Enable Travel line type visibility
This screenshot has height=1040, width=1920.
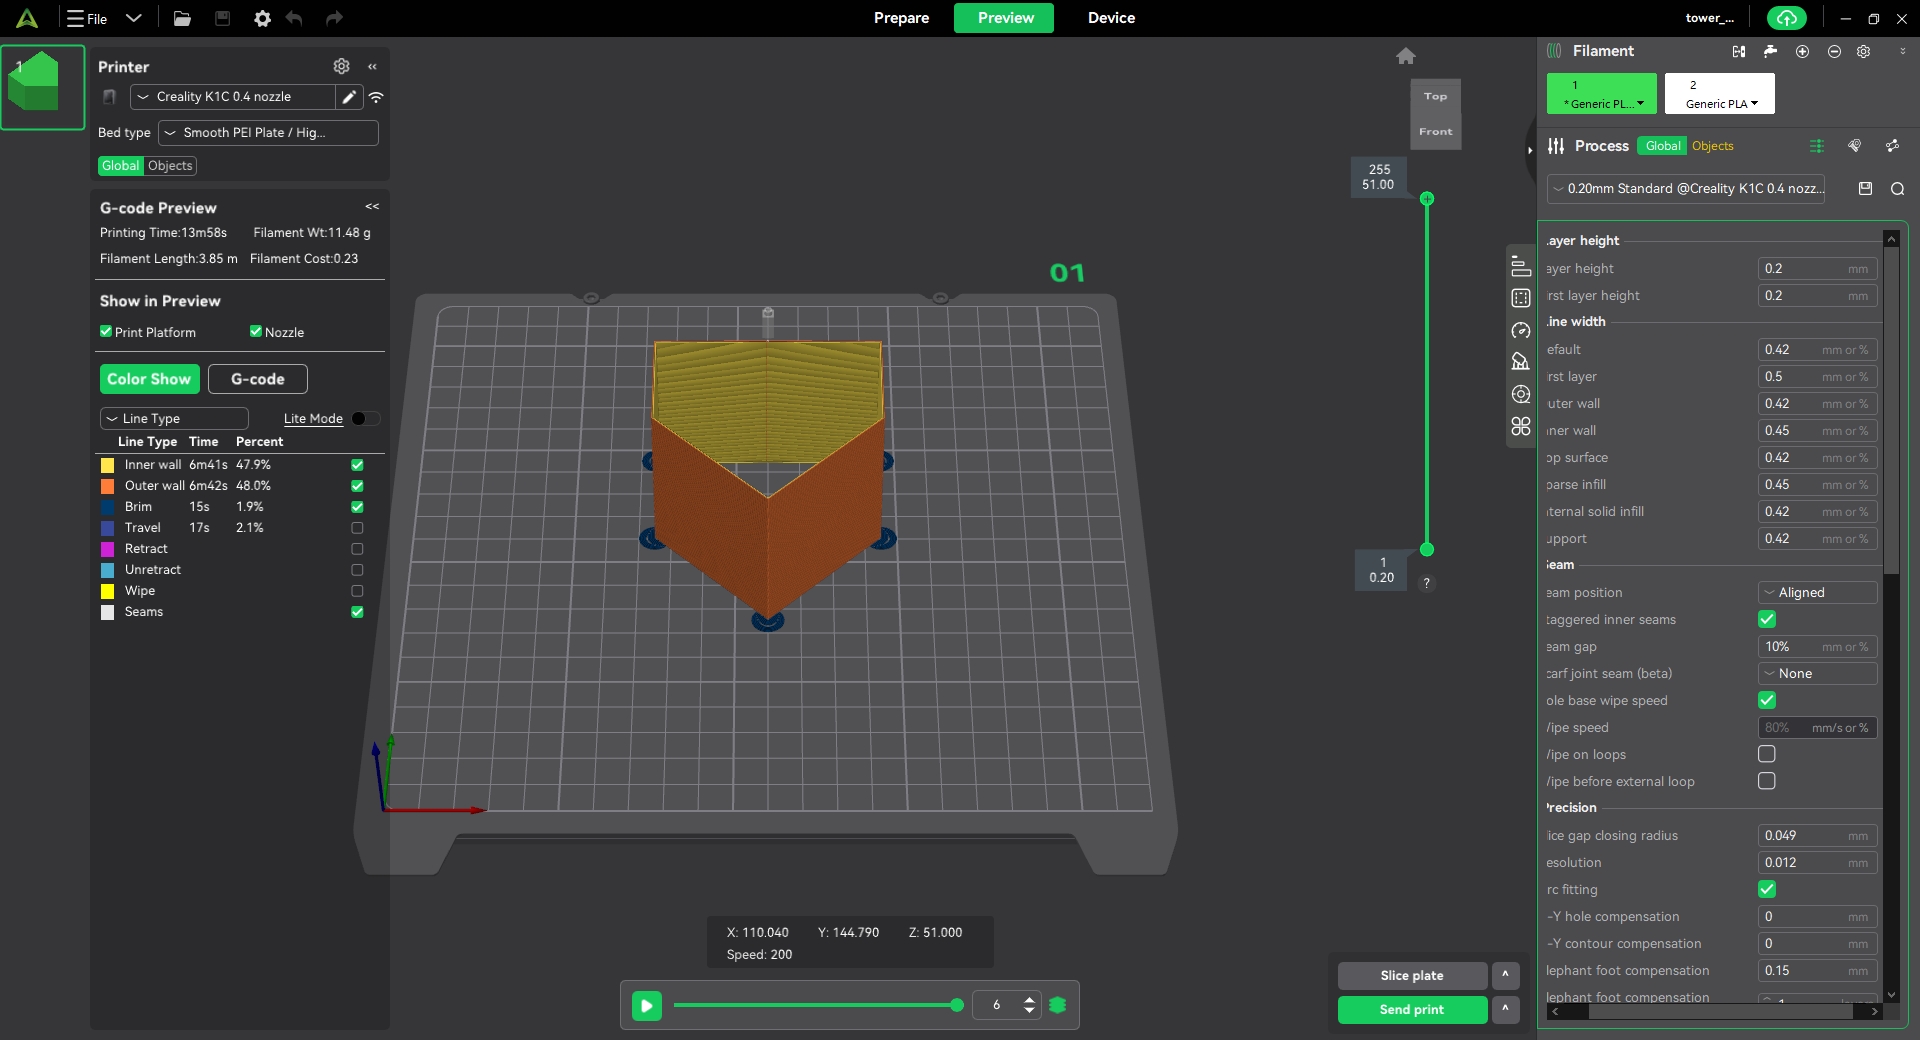tap(357, 528)
